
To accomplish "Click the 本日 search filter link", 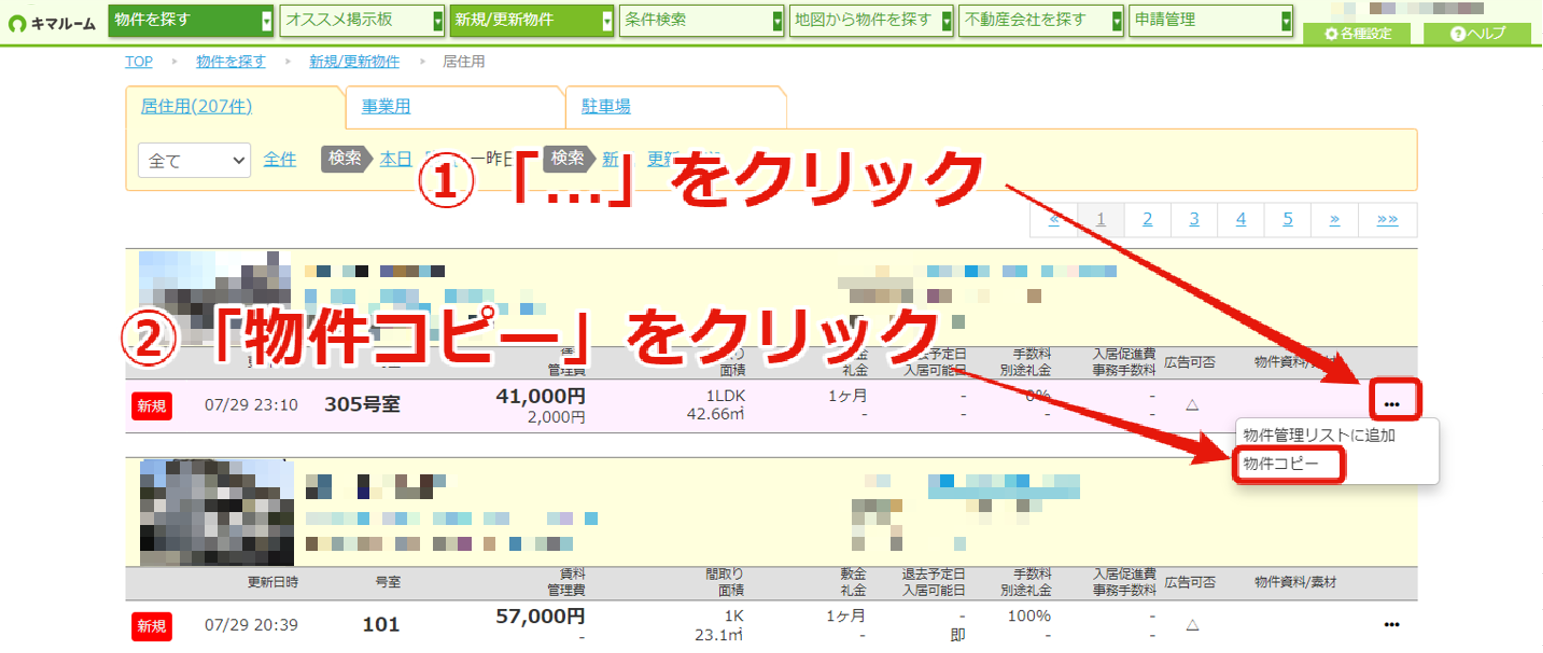I will point(397,158).
